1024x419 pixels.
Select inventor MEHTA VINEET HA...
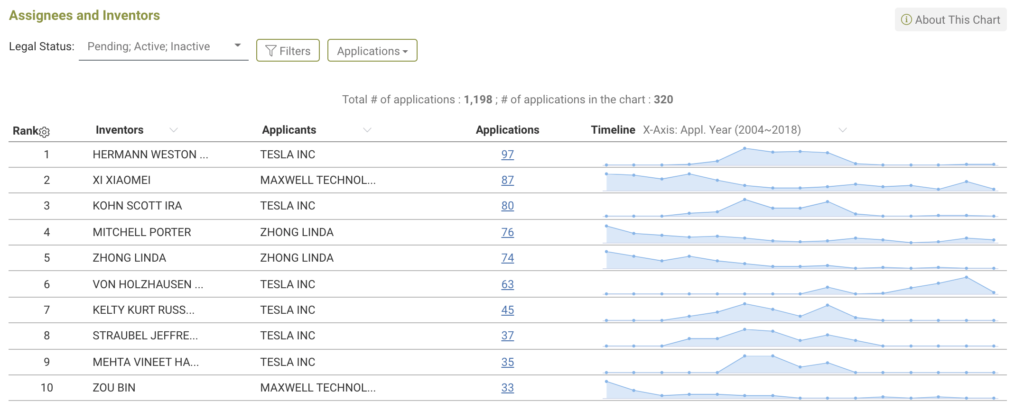coord(146,362)
